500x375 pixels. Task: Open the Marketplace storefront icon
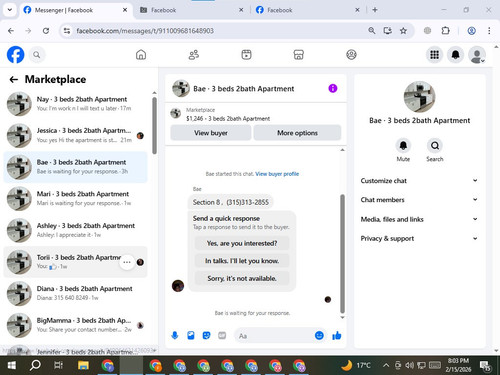click(299, 55)
